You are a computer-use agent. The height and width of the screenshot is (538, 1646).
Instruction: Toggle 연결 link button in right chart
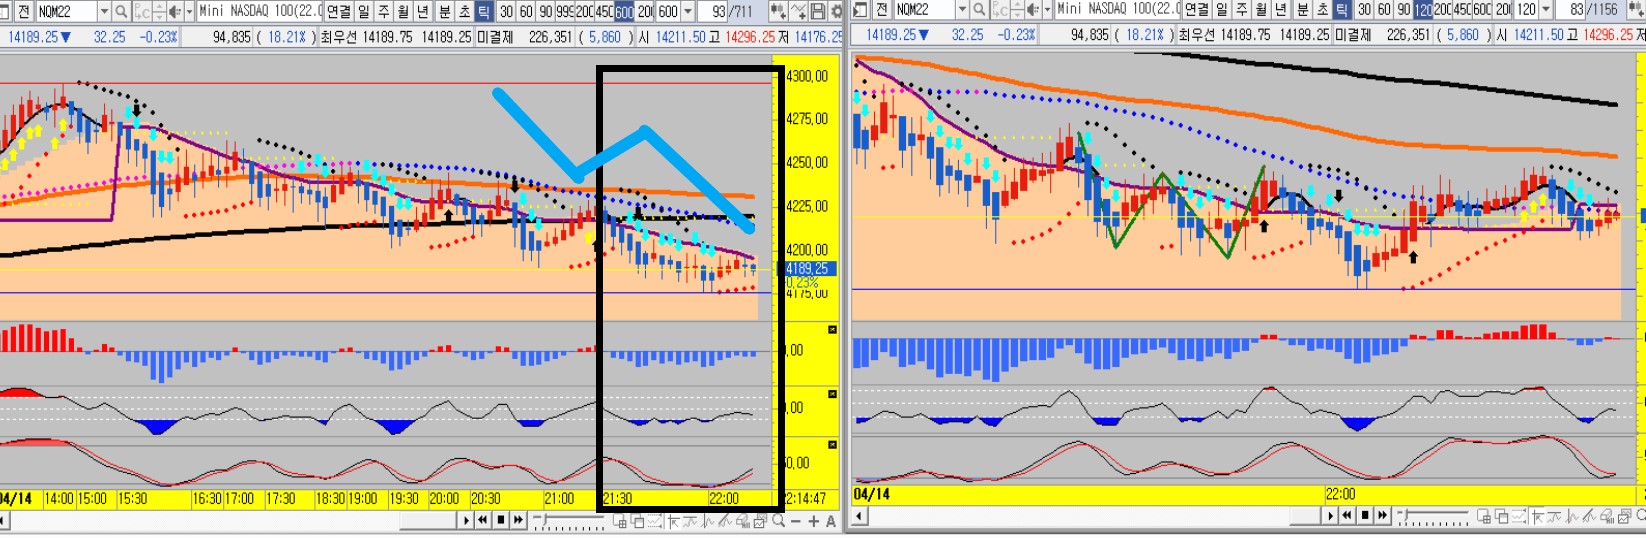click(1197, 11)
